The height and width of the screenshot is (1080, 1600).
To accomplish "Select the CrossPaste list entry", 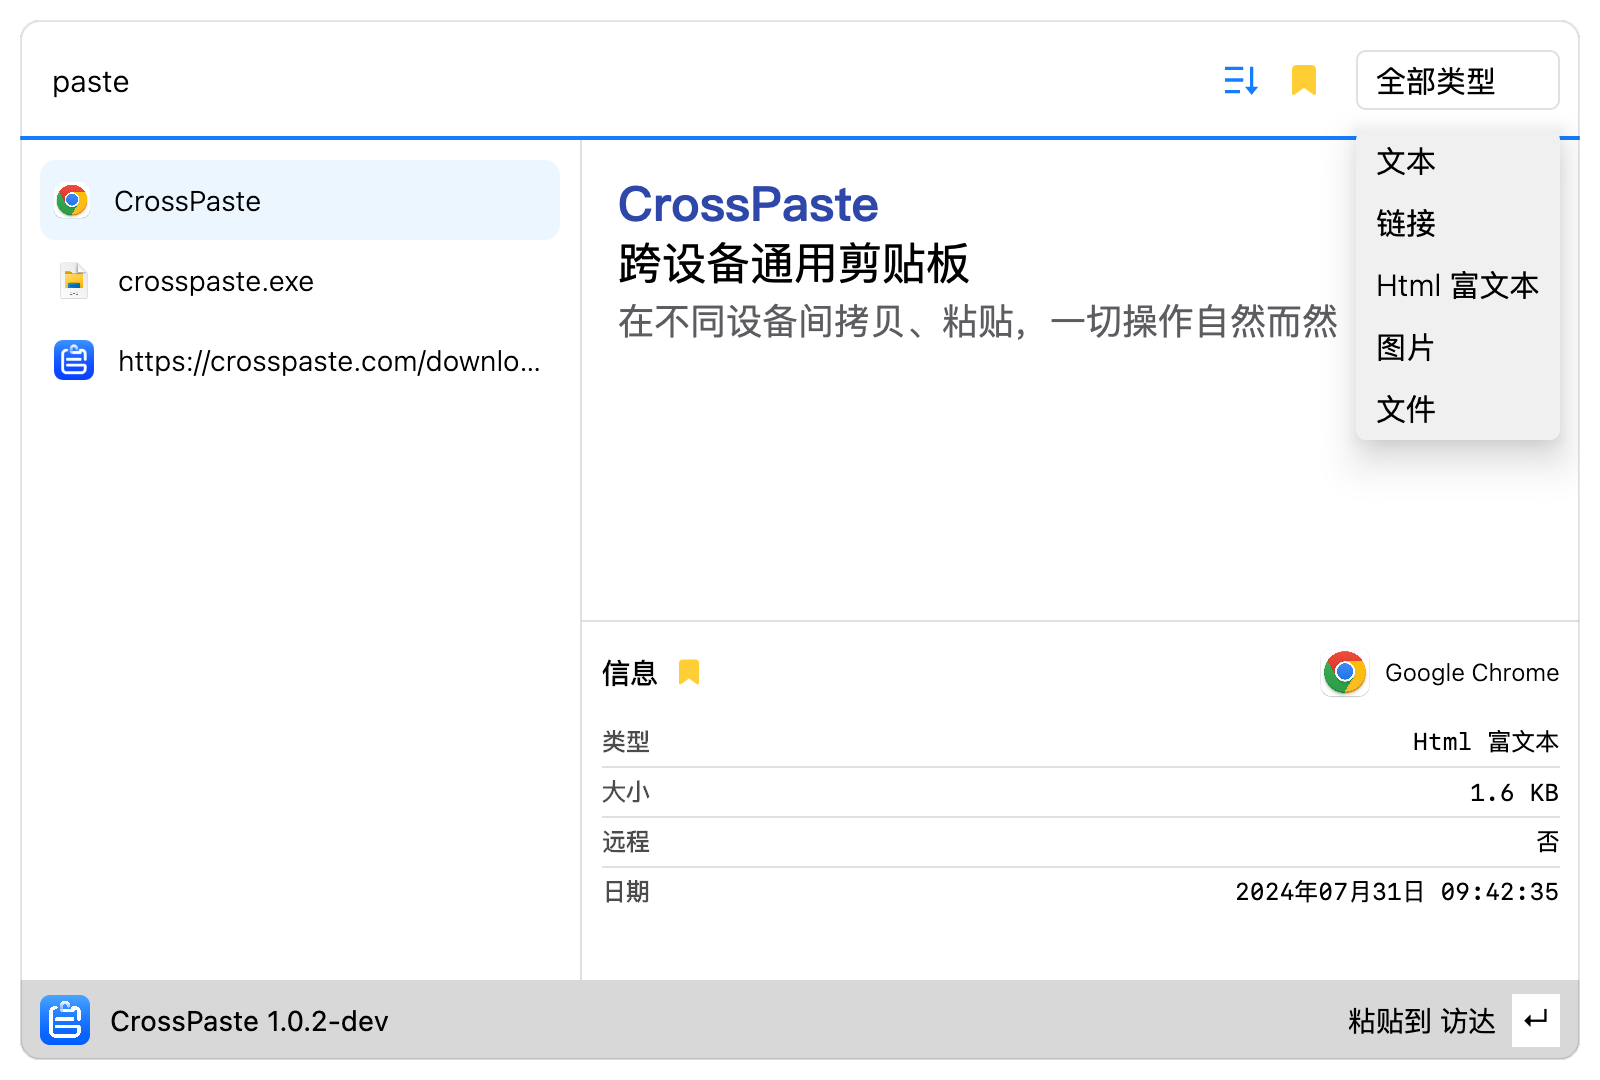I will pyautogui.click(x=300, y=200).
